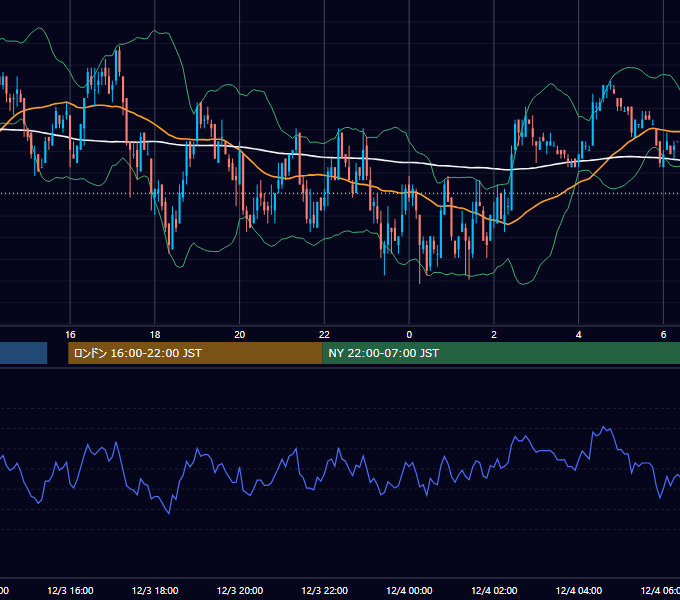680x600 pixels.
Task: Click the 2 hour label on price chart axis
Action: 494,335
